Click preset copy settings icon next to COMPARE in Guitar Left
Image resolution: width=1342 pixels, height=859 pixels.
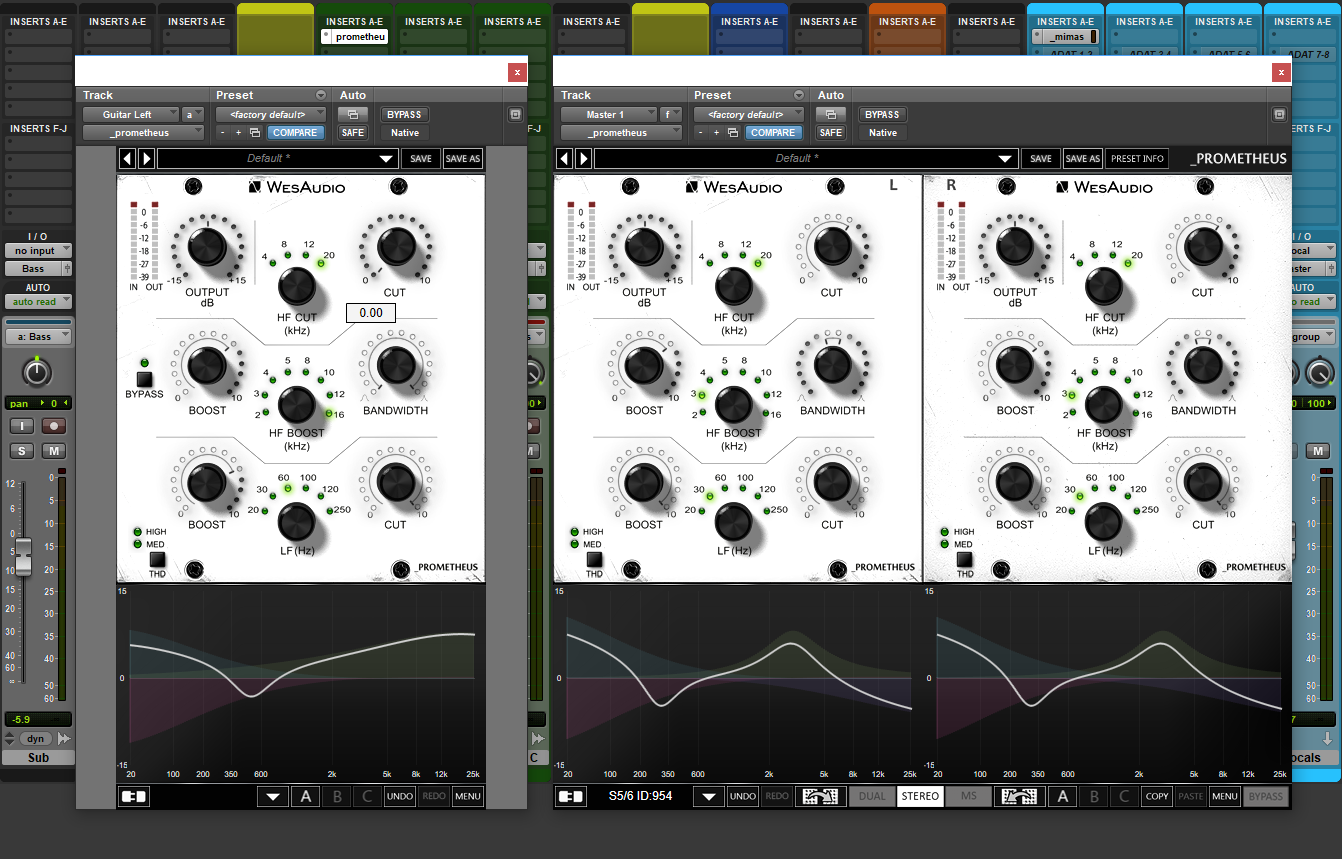[x=255, y=132]
